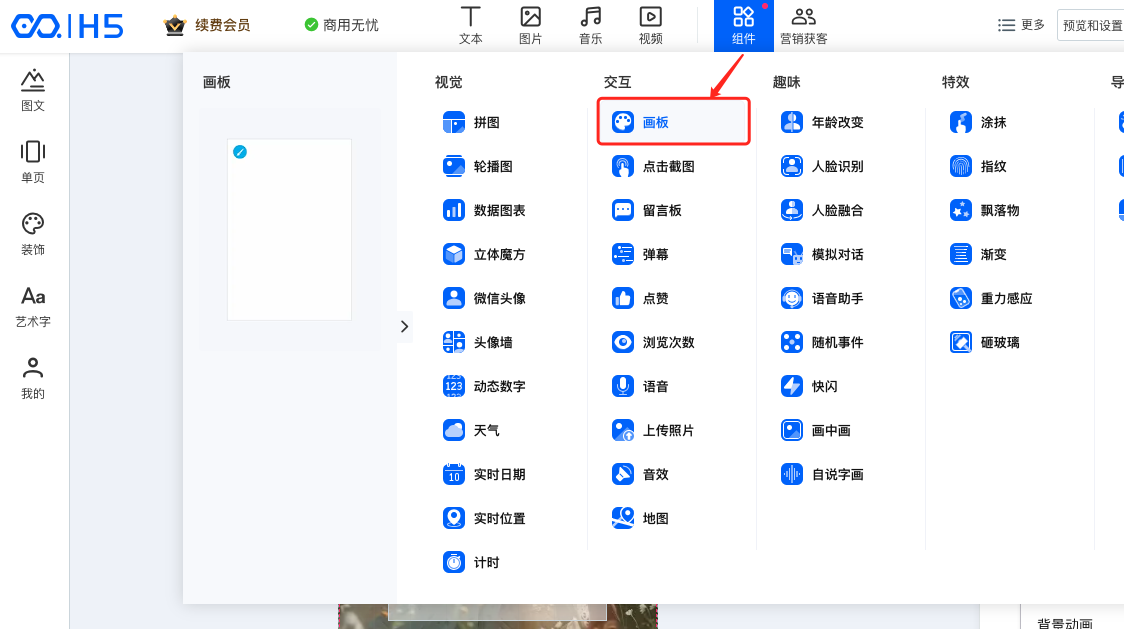
Task: Select the 人脸识别 face recognition icon
Action: pos(792,166)
